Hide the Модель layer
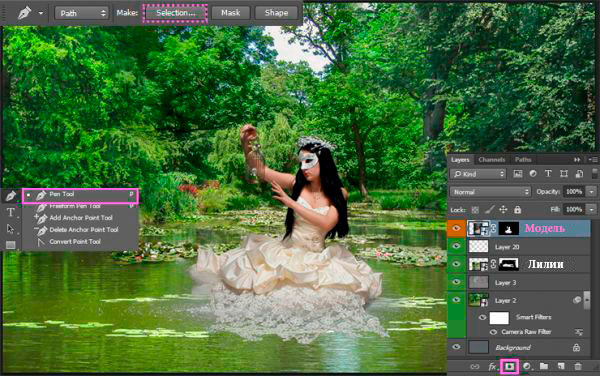600x376 pixels. click(x=456, y=228)
